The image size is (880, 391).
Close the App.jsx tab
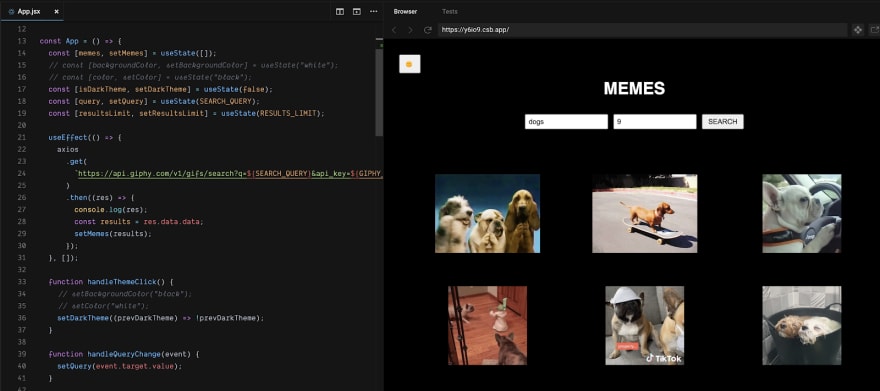click(57, 11)
